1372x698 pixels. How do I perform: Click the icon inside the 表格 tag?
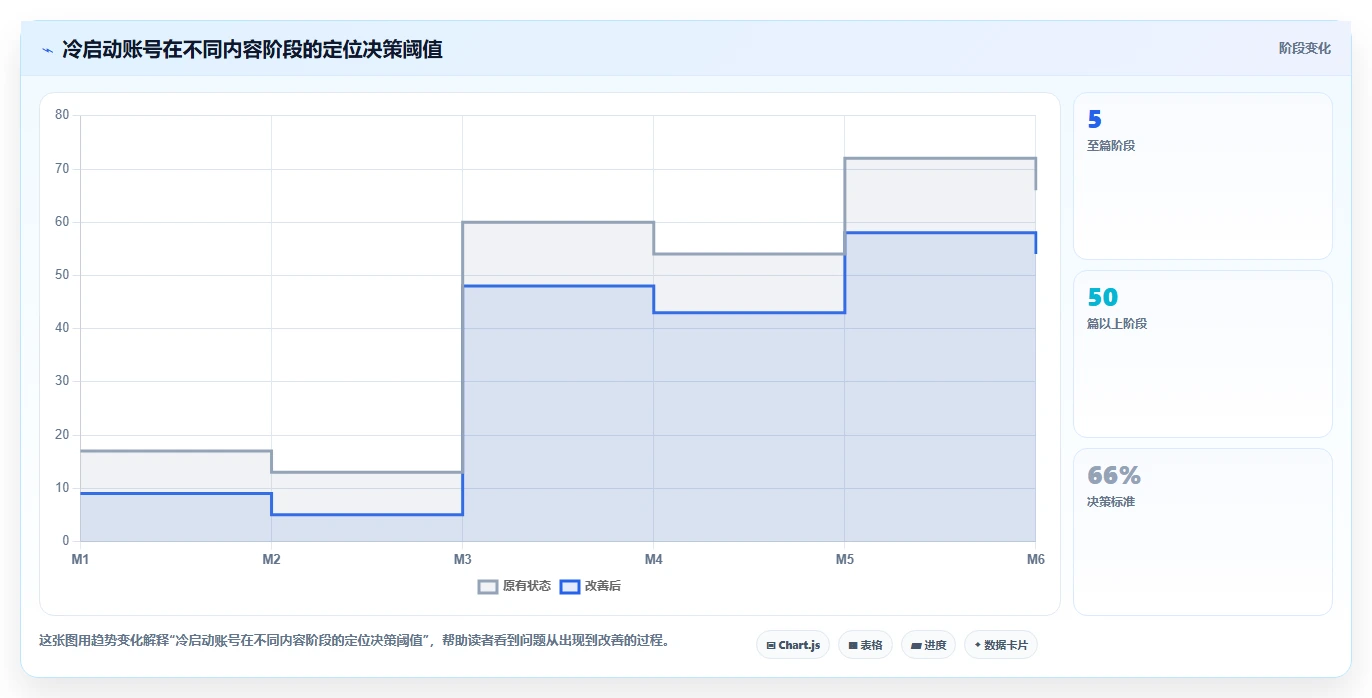(x=853, y=646)
